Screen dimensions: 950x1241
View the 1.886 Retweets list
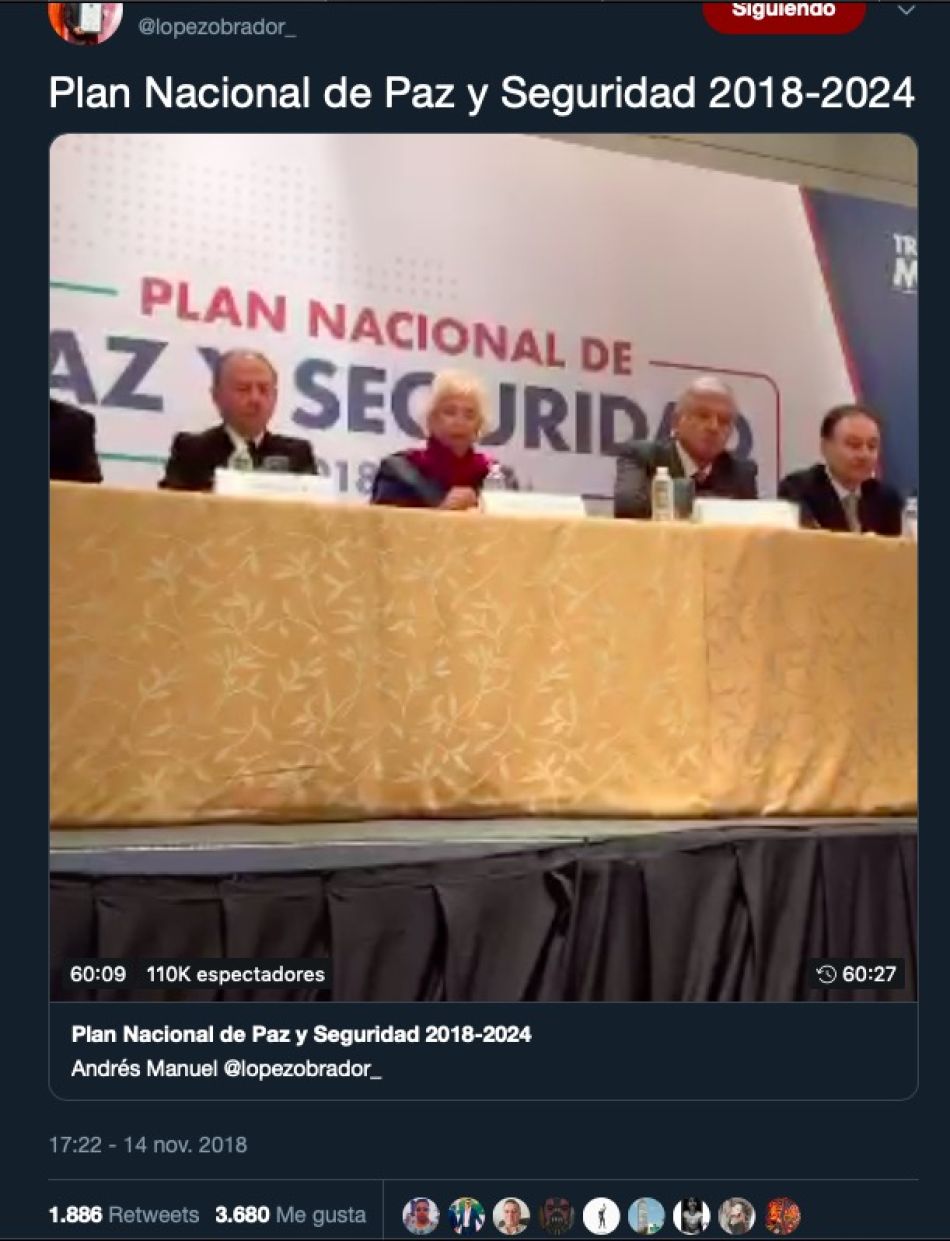[x=124, y=1215]
